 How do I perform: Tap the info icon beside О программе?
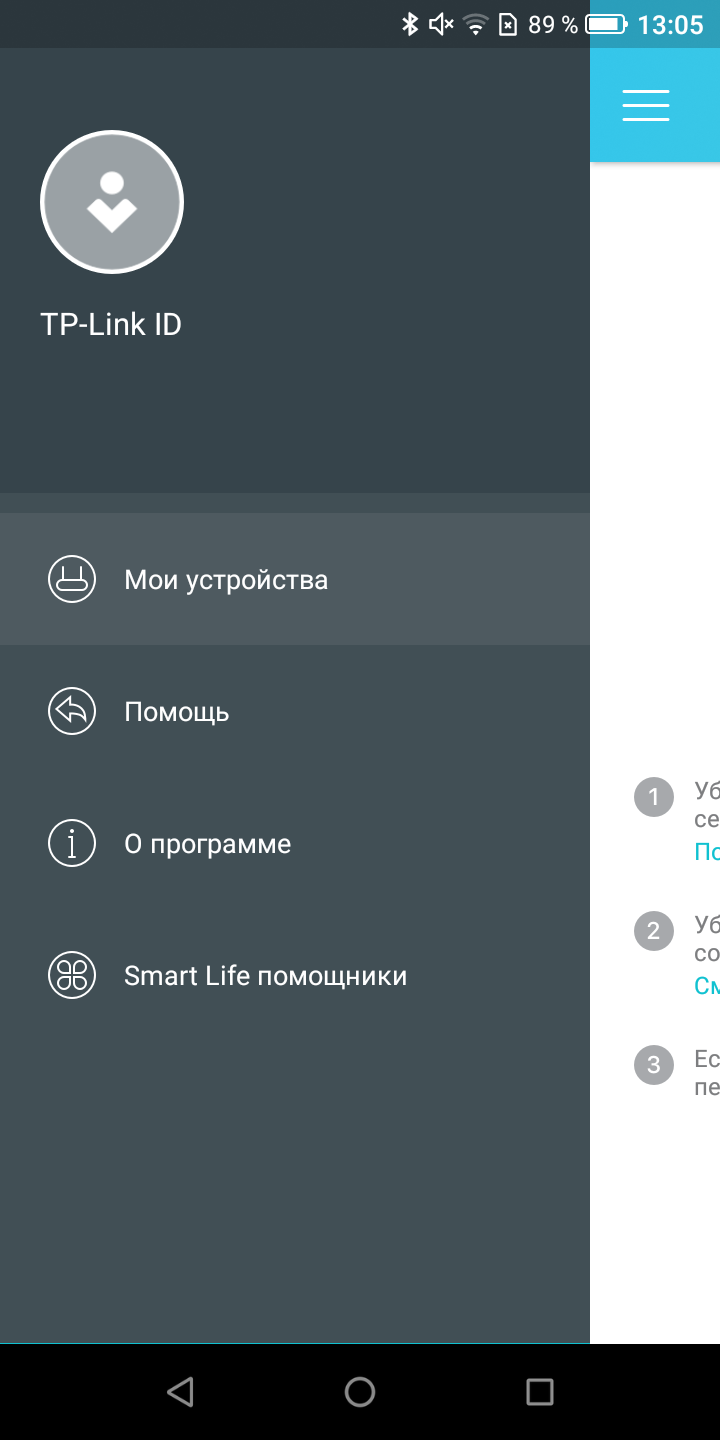coord(72,843)
